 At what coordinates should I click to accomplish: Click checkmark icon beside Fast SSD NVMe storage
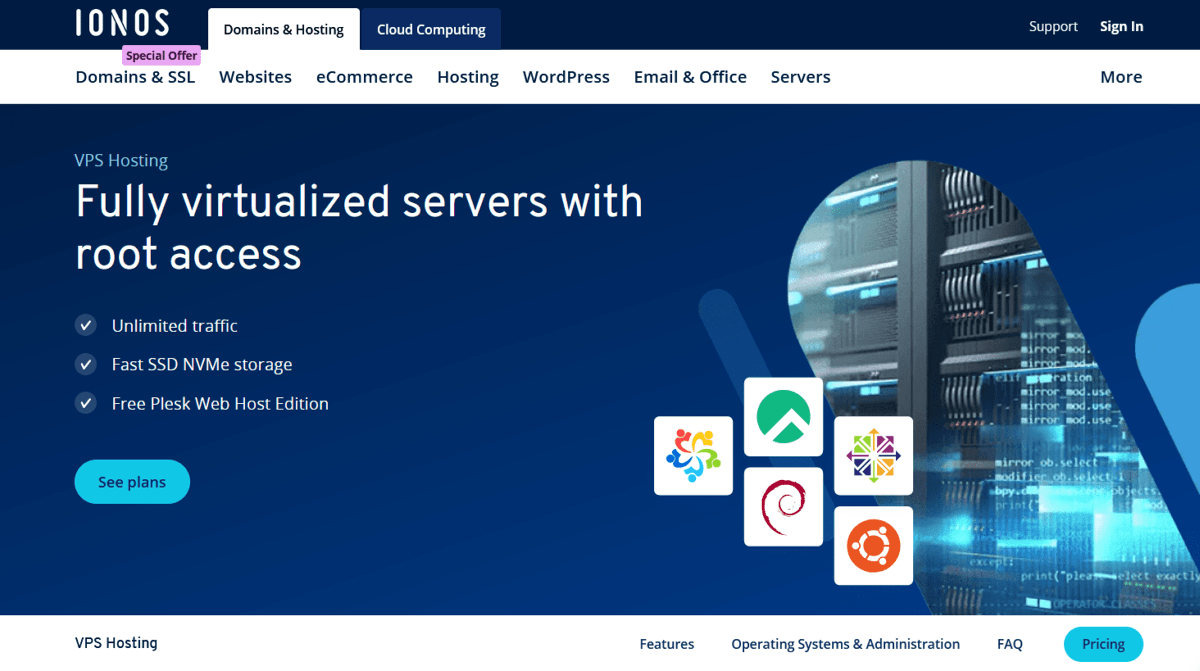click(x=86, y=364)
